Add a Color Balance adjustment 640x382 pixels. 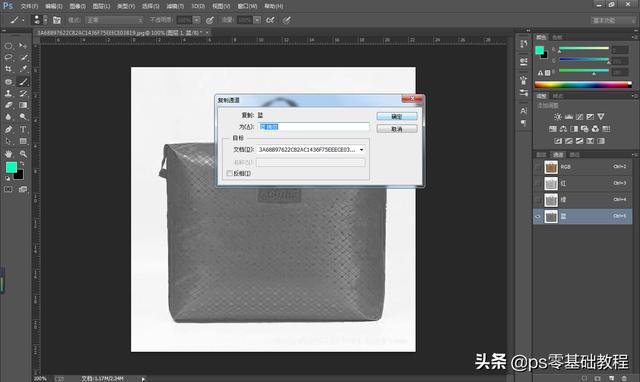(x=563, y=129)
